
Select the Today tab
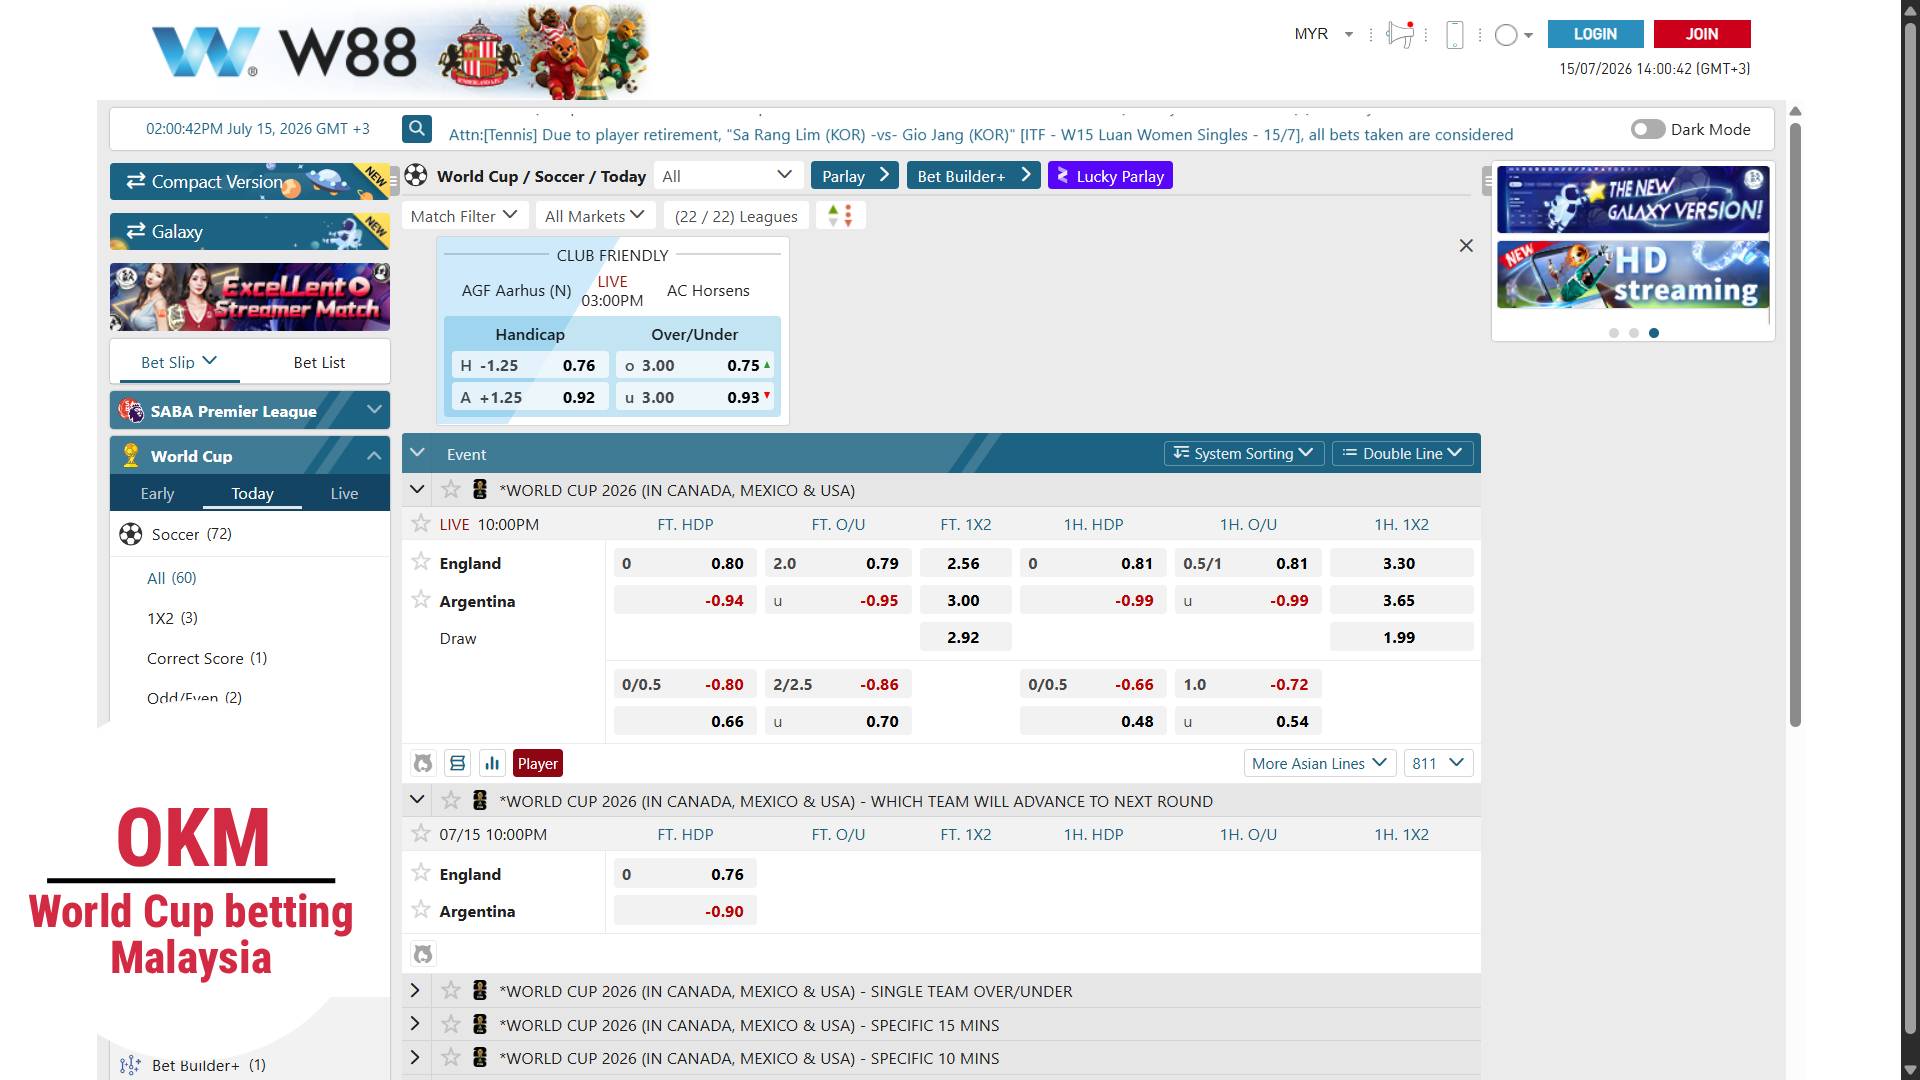pos(252,493)
